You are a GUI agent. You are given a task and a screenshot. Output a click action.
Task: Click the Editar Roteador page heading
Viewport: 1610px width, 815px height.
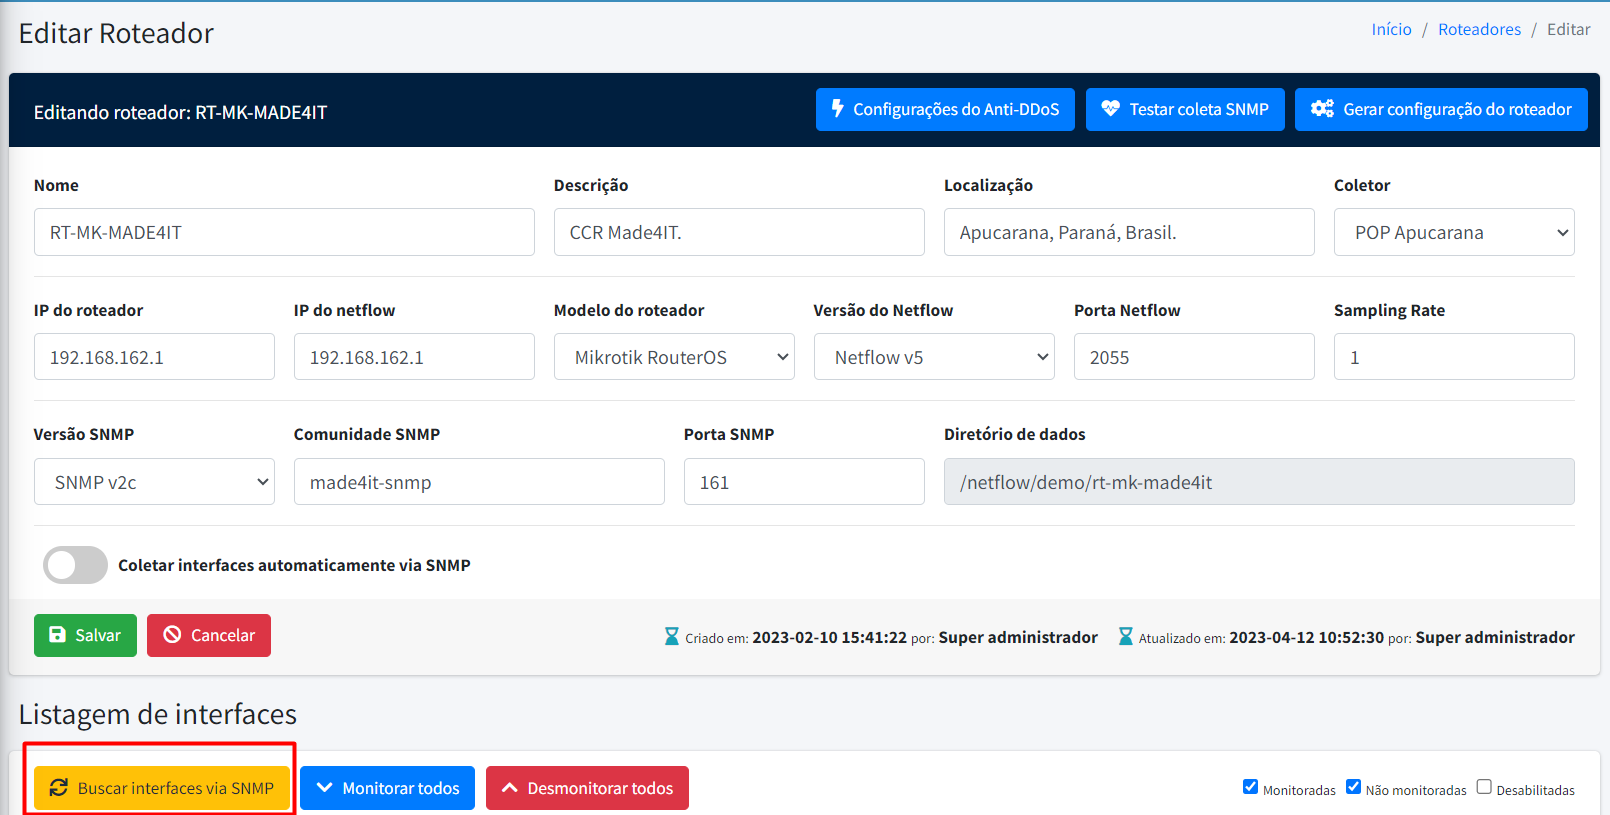click(x=116, y=33)
